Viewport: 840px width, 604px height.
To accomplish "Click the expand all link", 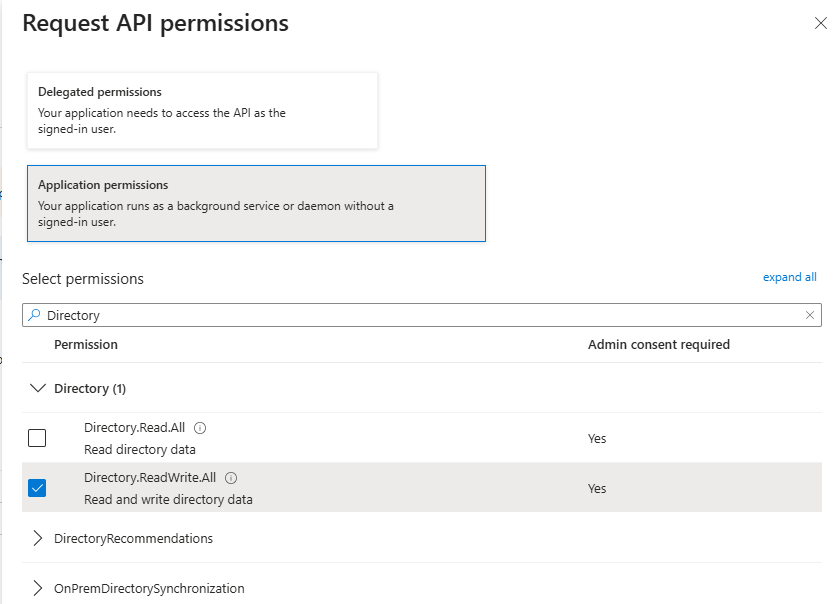I will click(789, 277).
